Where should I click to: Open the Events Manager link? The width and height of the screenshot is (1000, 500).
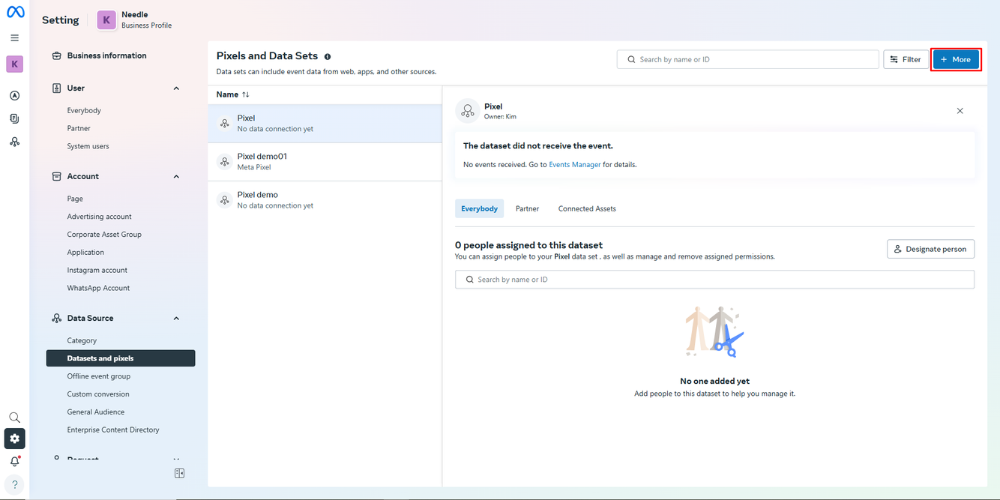[574, 164]
